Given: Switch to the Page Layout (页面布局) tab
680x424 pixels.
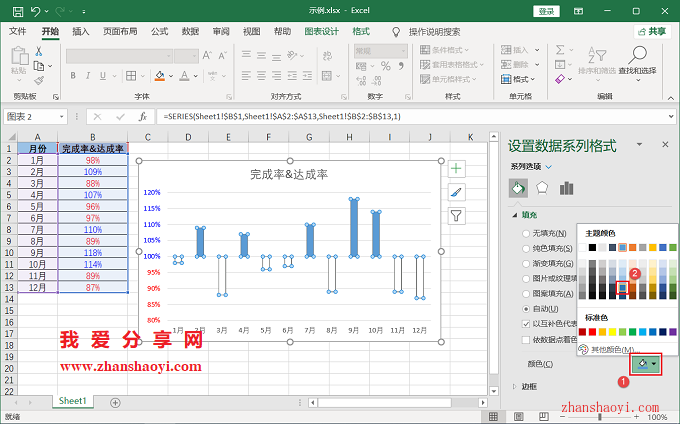Looking at the screenshot, I should tap(120, 32).
